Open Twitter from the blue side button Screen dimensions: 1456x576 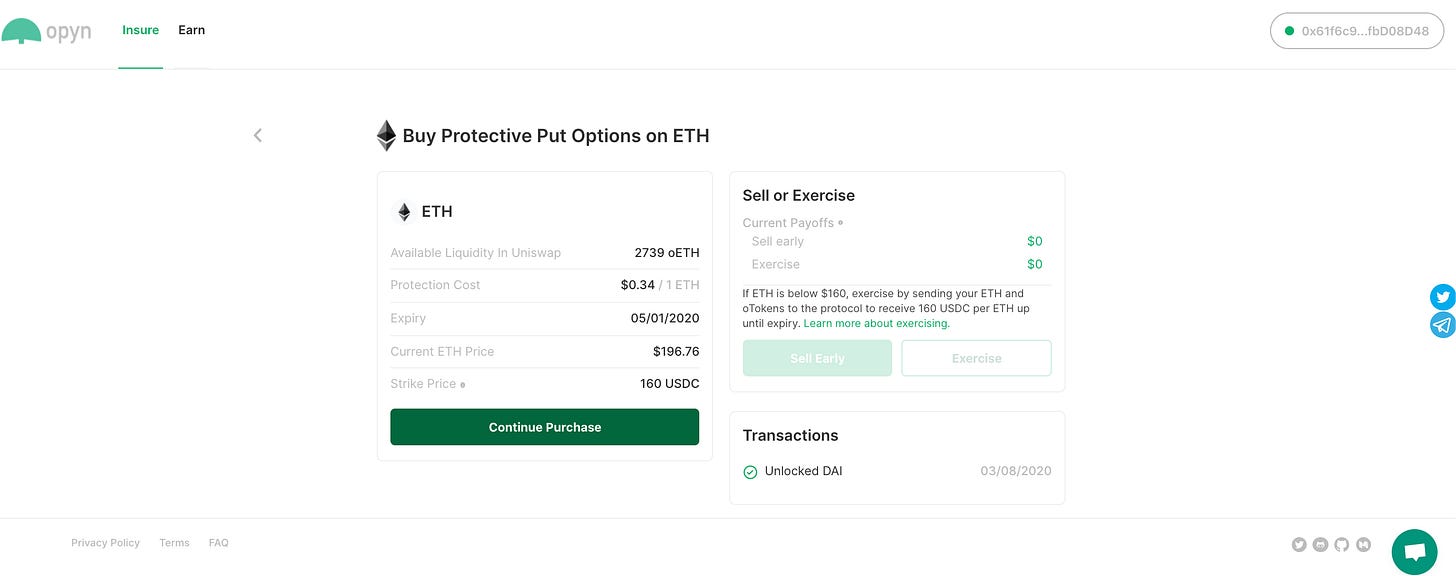(x=1442, y=297)
